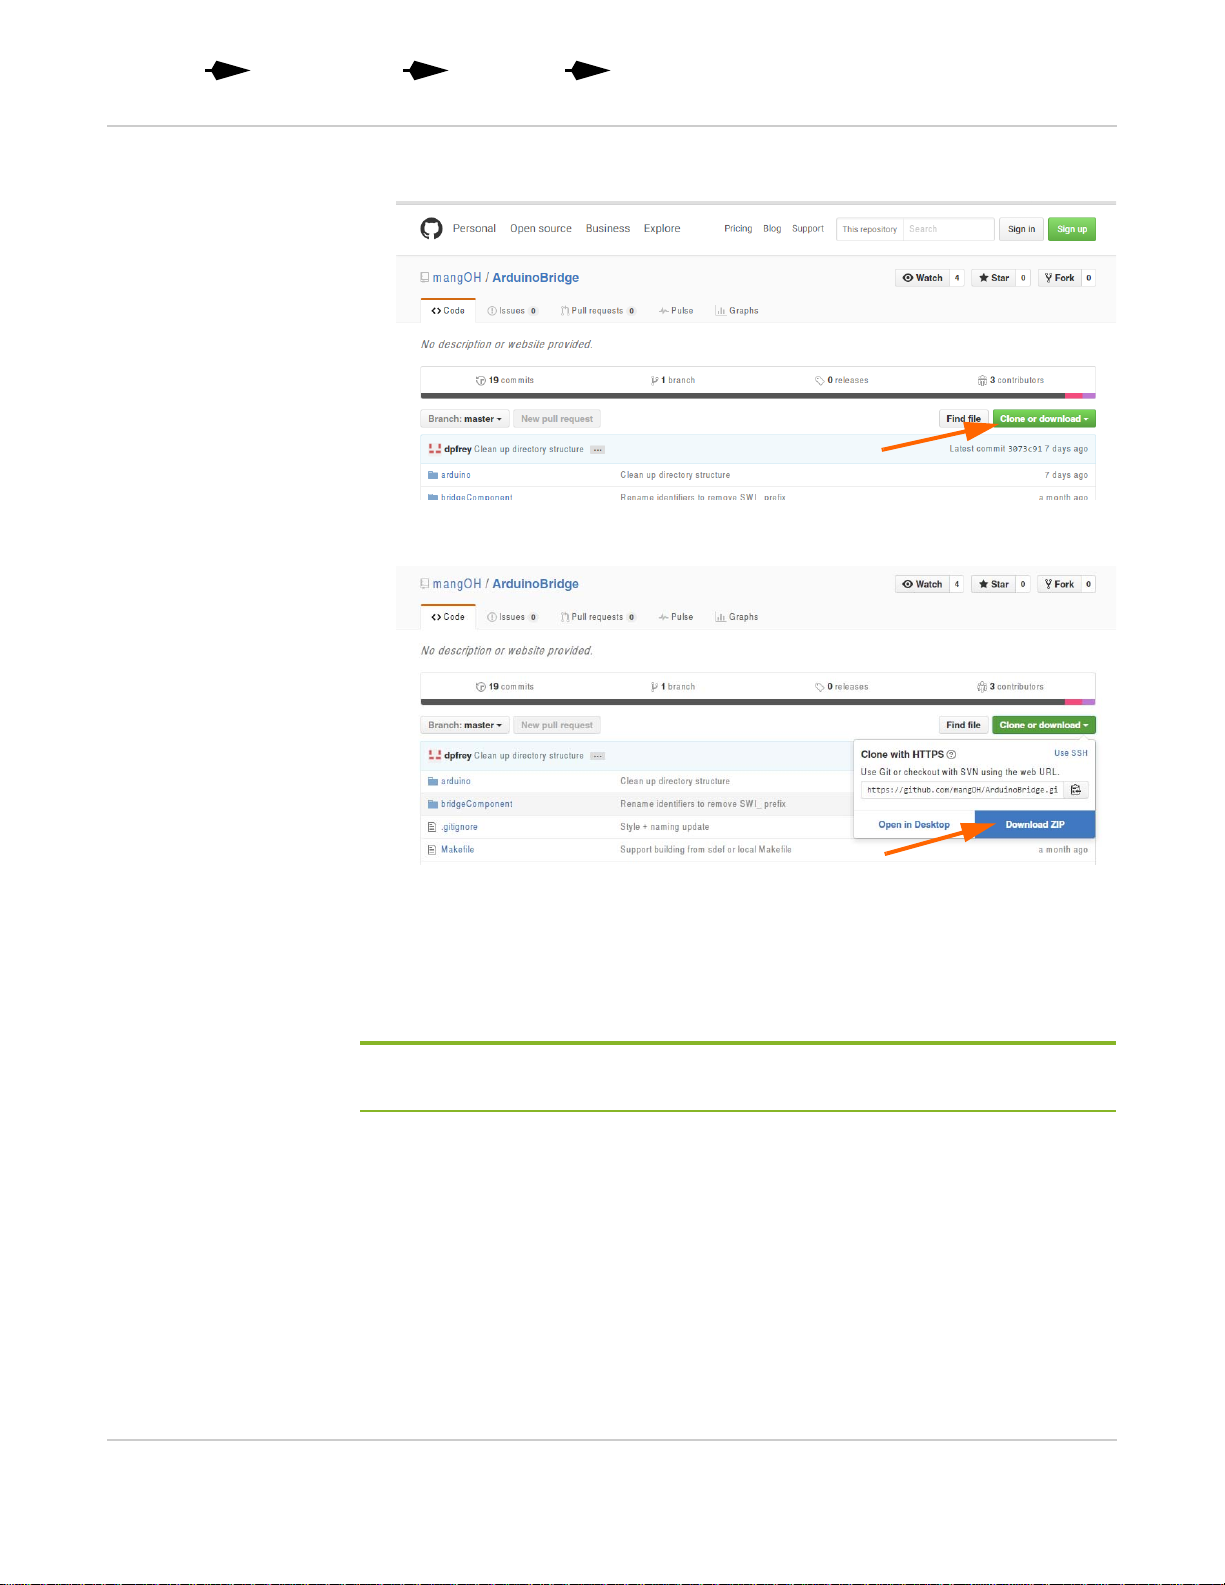The width and height of the screenshot is (1225, 1585).
Task: Star the repository in upper screenshot
Action: [x=994, y=278]
